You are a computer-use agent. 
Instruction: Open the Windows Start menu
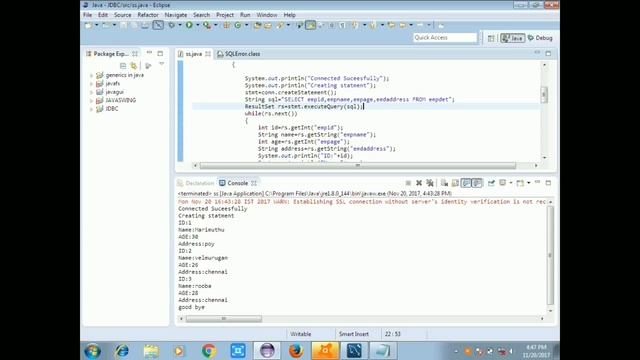(93, 351)
